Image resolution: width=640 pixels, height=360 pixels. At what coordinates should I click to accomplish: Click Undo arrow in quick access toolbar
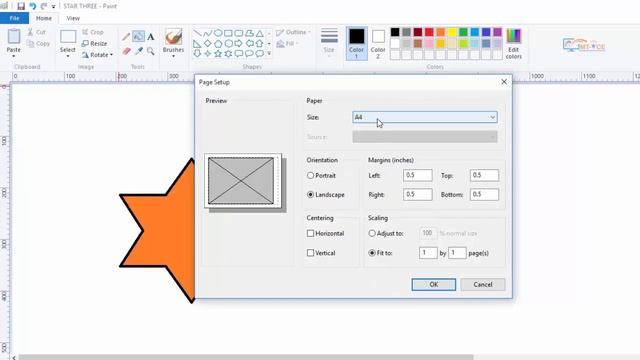33,6
